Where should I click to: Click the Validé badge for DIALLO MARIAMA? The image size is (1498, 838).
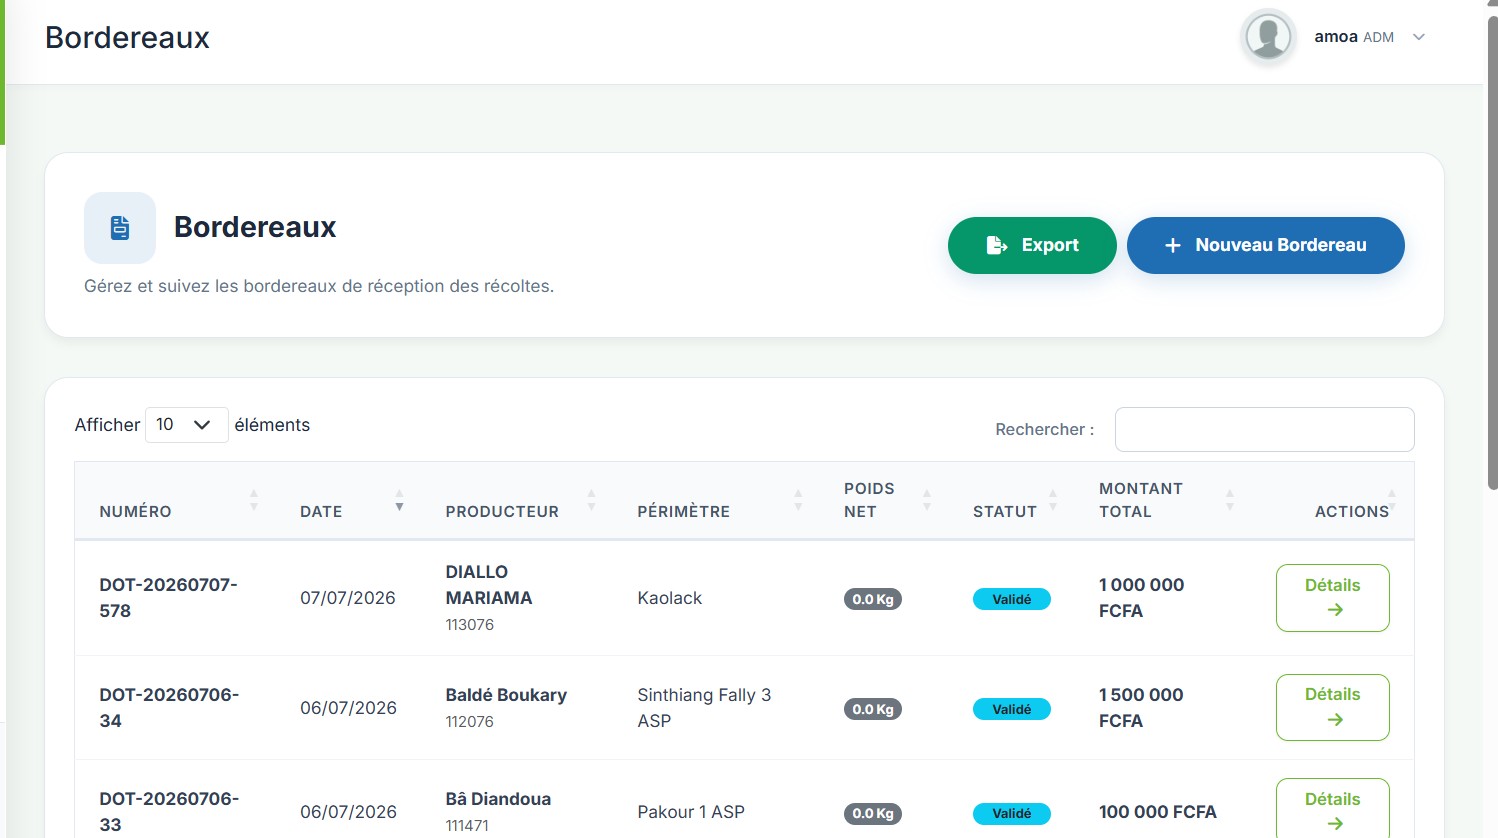(1012, 599)
